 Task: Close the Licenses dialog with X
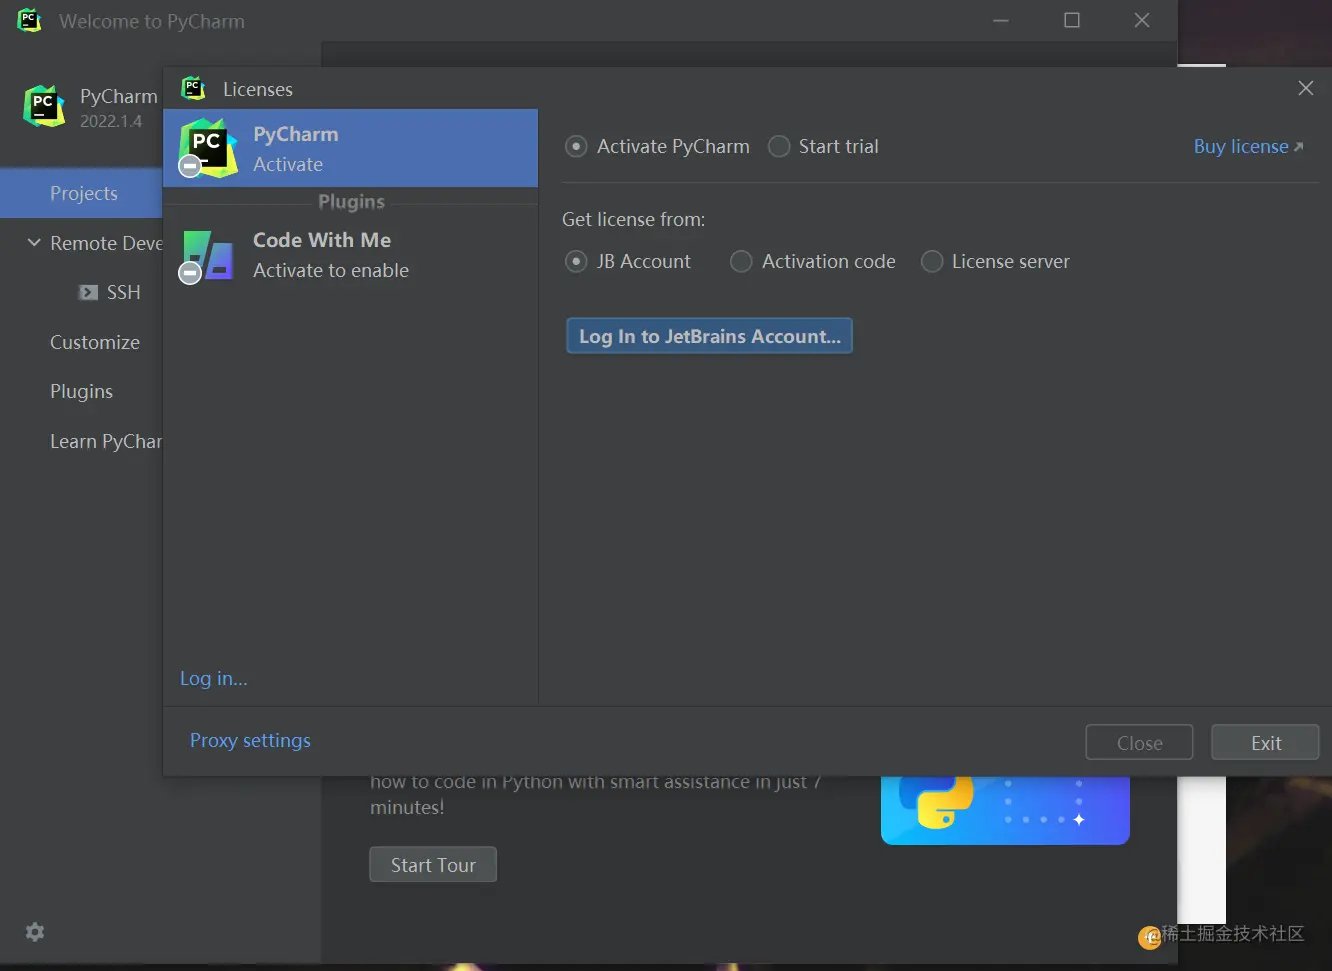(x=1305, y=88)
